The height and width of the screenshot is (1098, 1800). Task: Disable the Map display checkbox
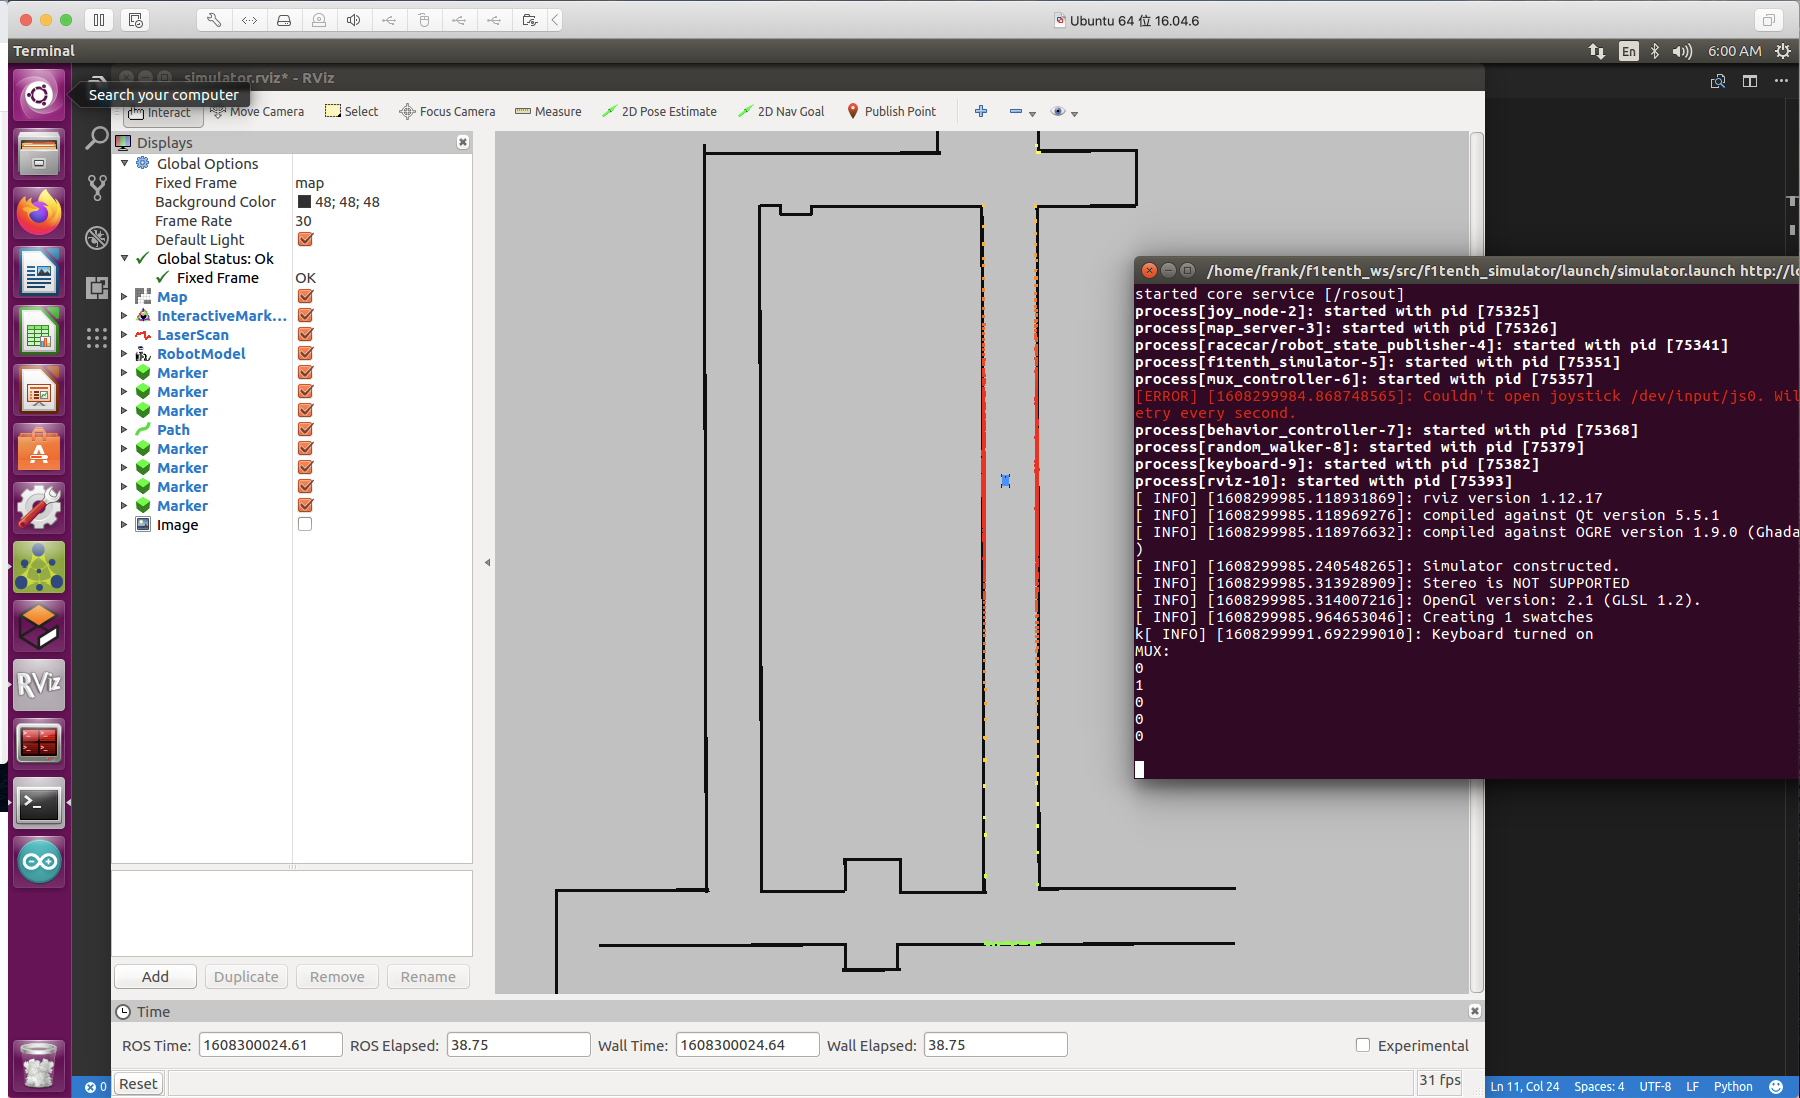pos(305,297)
